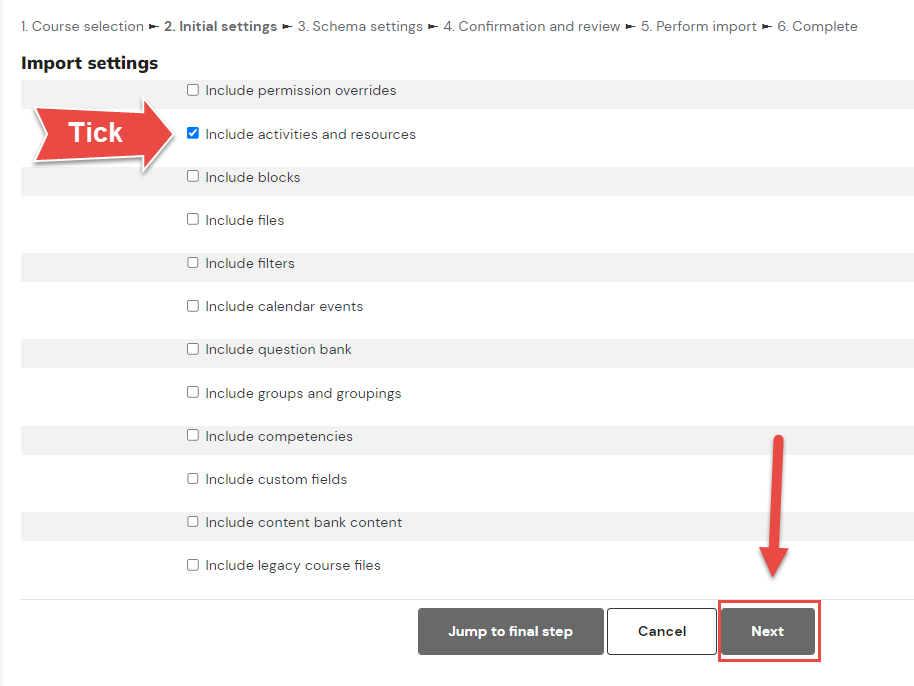Tick the Include blocks checkbox
This screenshot has width=914, height=686.
tap(192, 176)
